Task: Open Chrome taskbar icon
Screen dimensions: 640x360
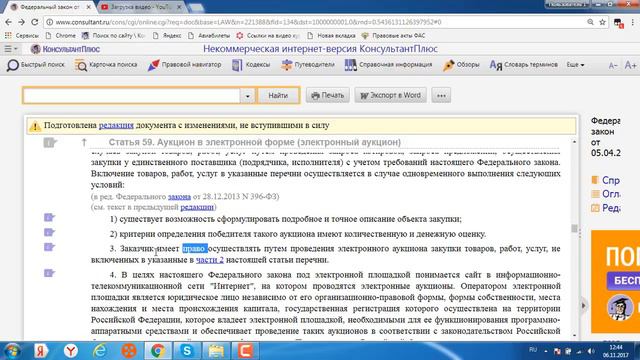Action: (x=158, y=351)
